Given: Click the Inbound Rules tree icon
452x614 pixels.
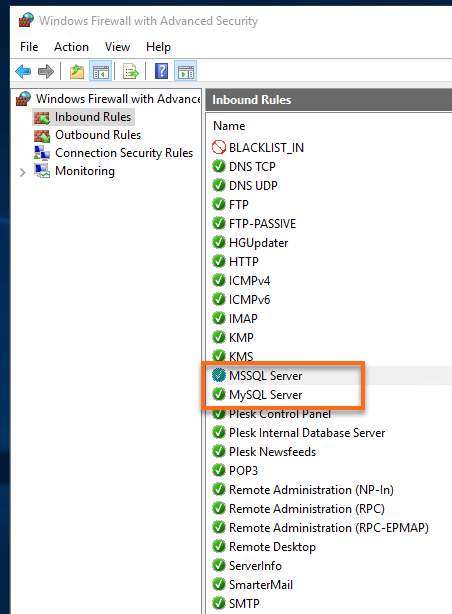Looking at the screenshot, I should [x=42, y=117].
